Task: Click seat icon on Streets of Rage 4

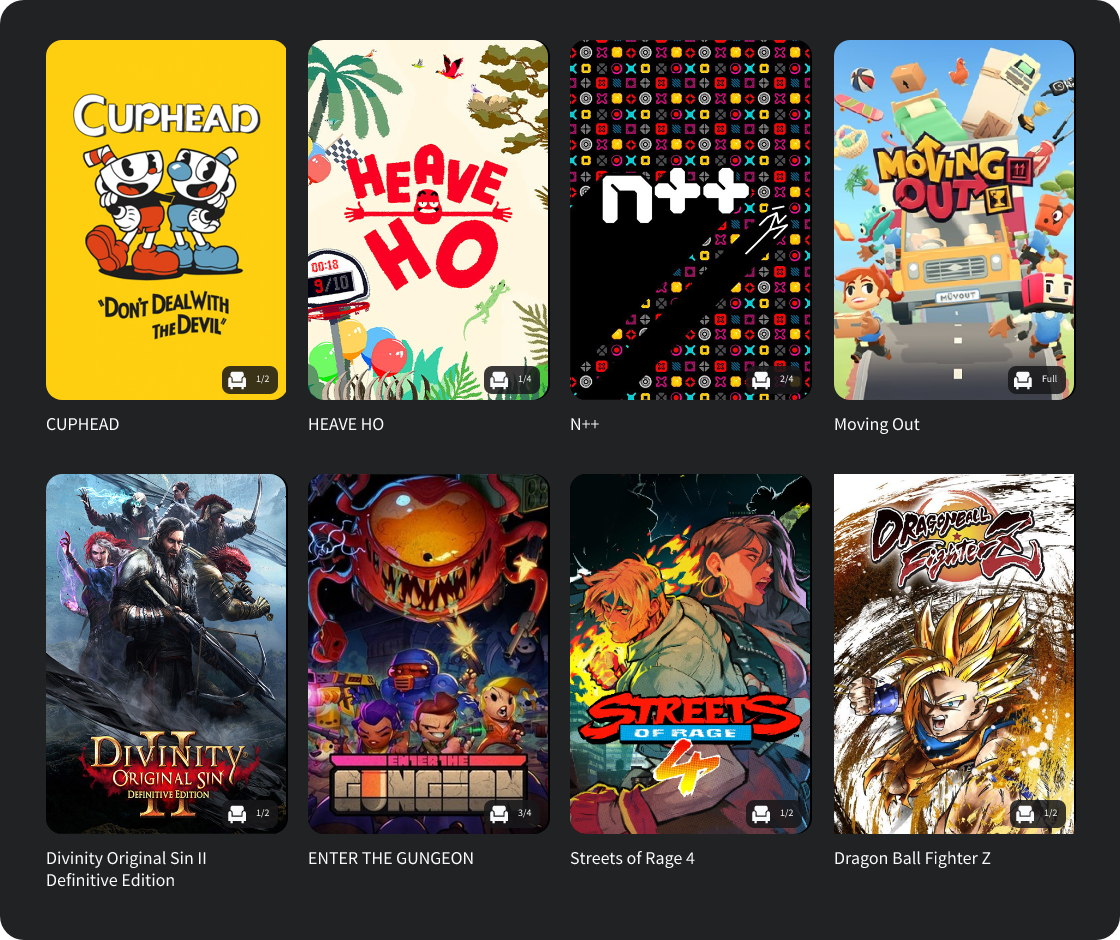Action: (761, 814)
